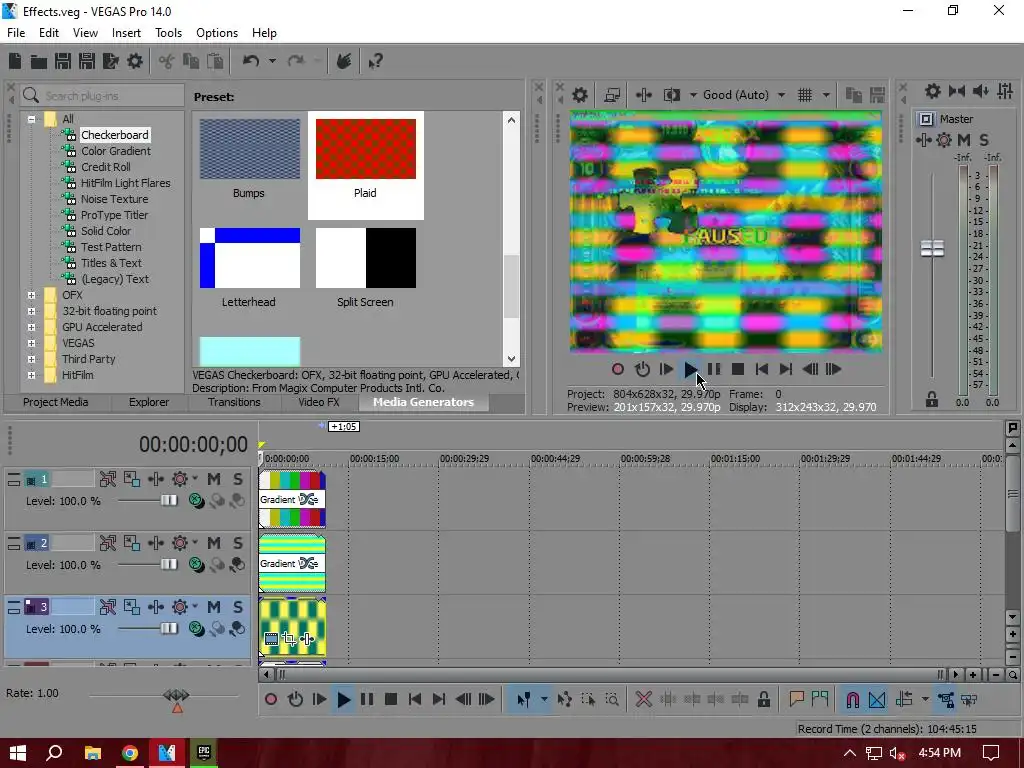The image size is (1024, 768).
Task: Pause the video preview
Action: 714,370
